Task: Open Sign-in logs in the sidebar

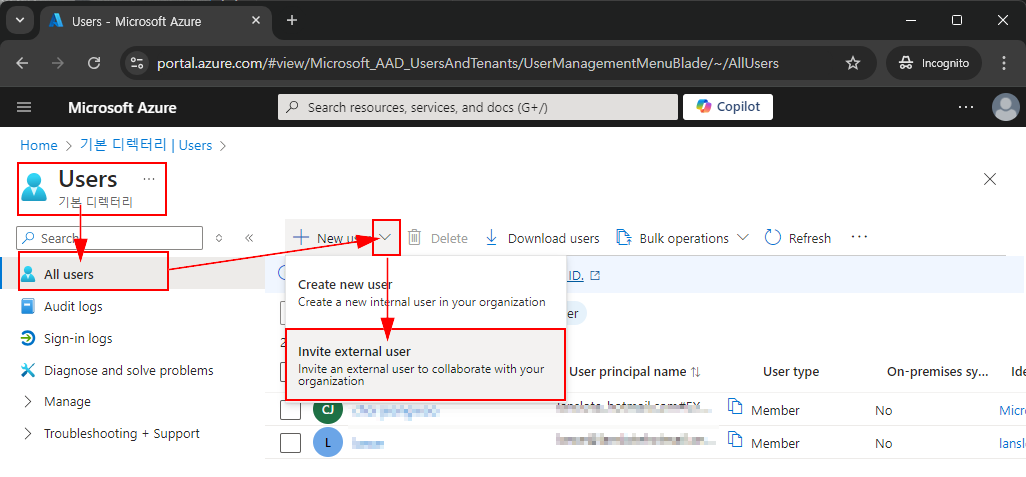Action: (x=78, y=338)
